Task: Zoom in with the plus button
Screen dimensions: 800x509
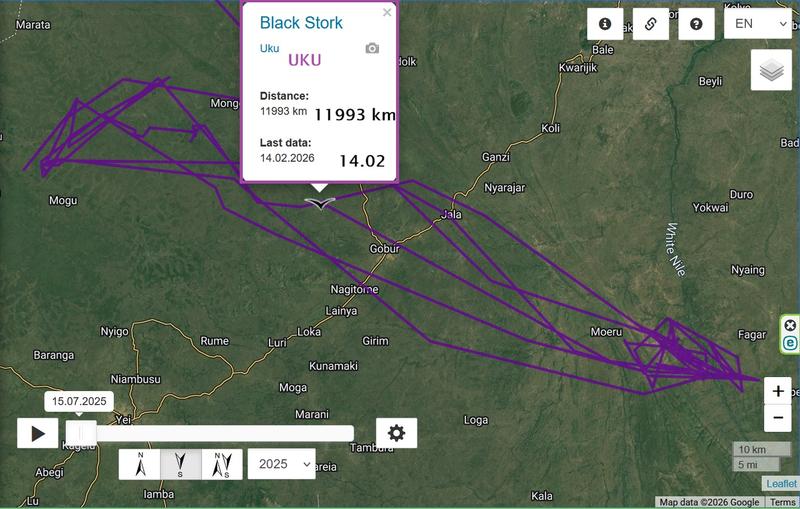Action: 778,391
